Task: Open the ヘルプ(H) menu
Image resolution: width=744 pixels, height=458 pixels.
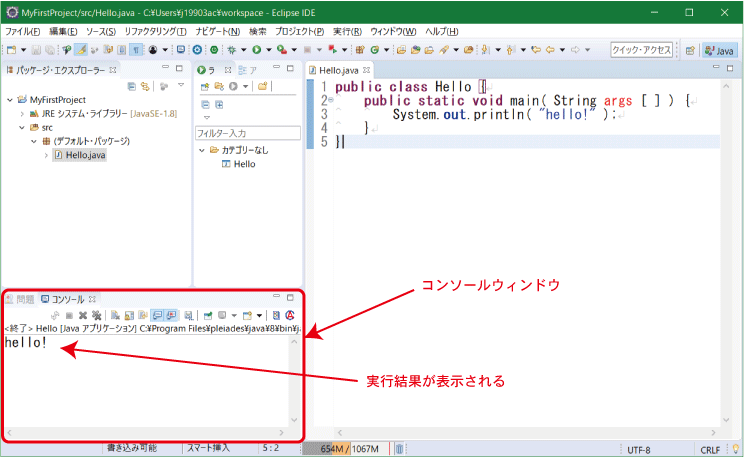Action: pyautogui.click(x=442, y=31)
